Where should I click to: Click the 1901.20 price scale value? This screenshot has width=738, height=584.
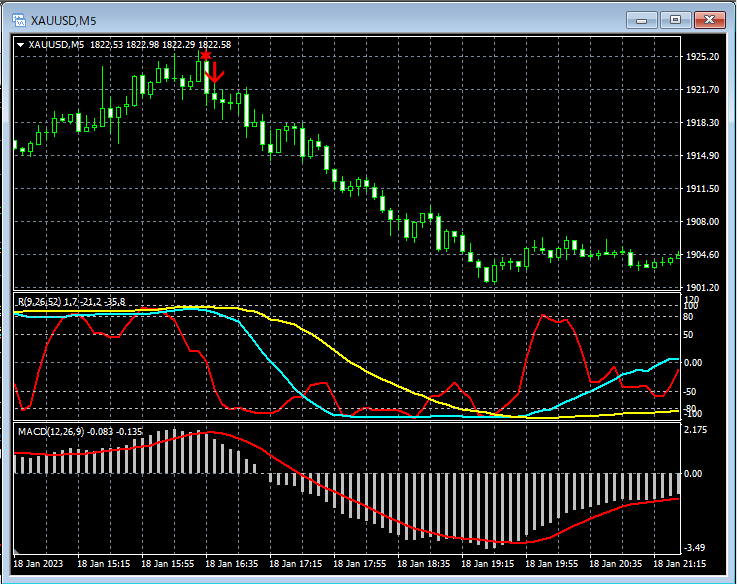click(x=702, y=288)
